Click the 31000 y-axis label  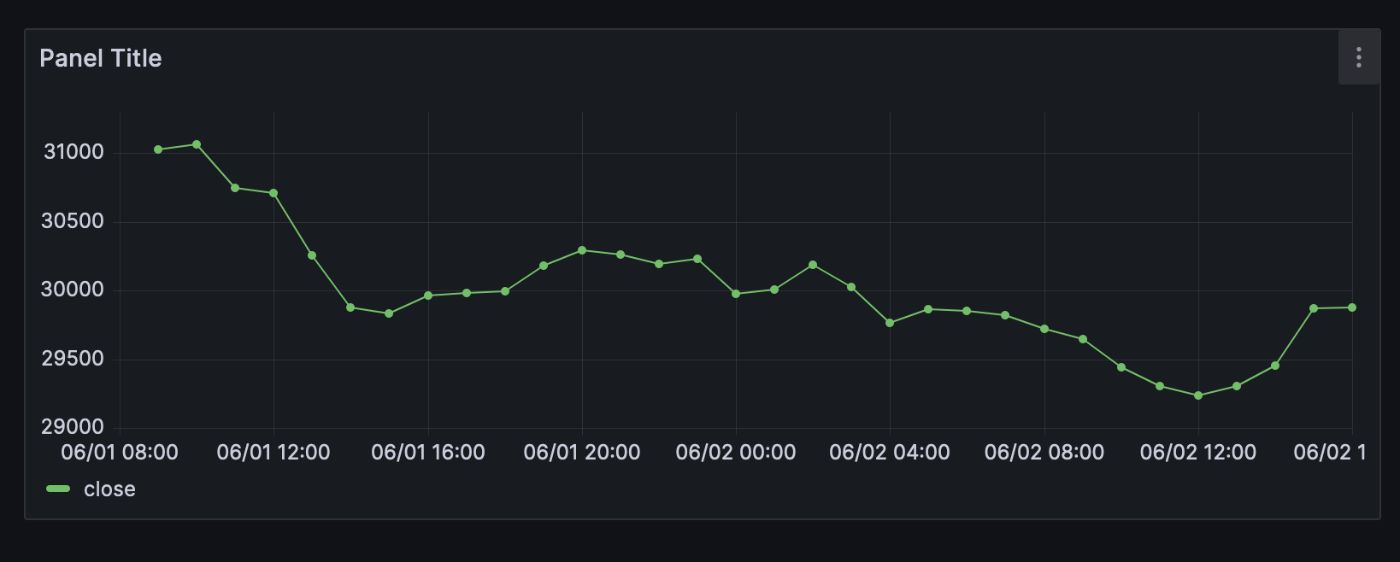click(73, 153)
